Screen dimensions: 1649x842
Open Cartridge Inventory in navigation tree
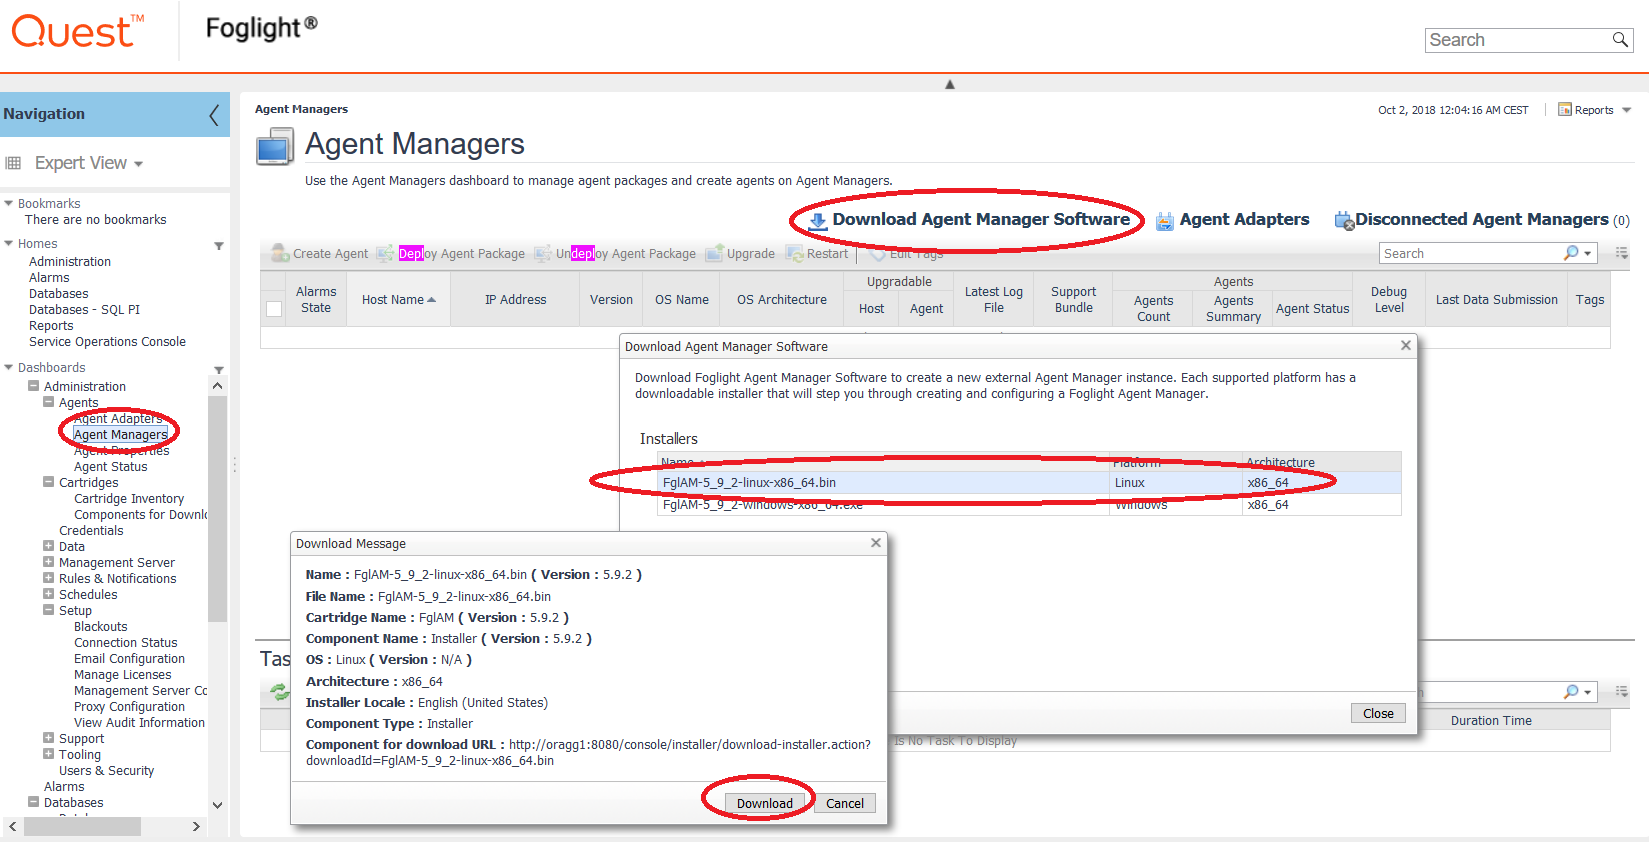pos(129,499)
